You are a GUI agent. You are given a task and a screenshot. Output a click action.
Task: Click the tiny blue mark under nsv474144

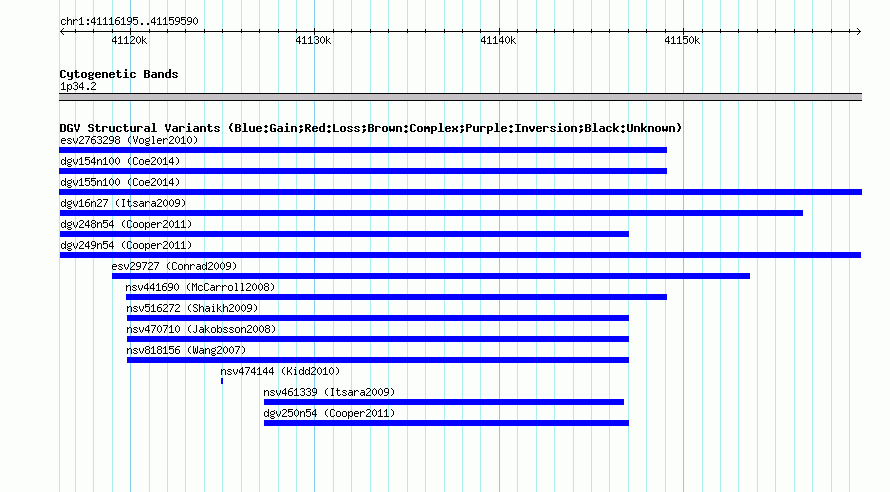point(222,381)
